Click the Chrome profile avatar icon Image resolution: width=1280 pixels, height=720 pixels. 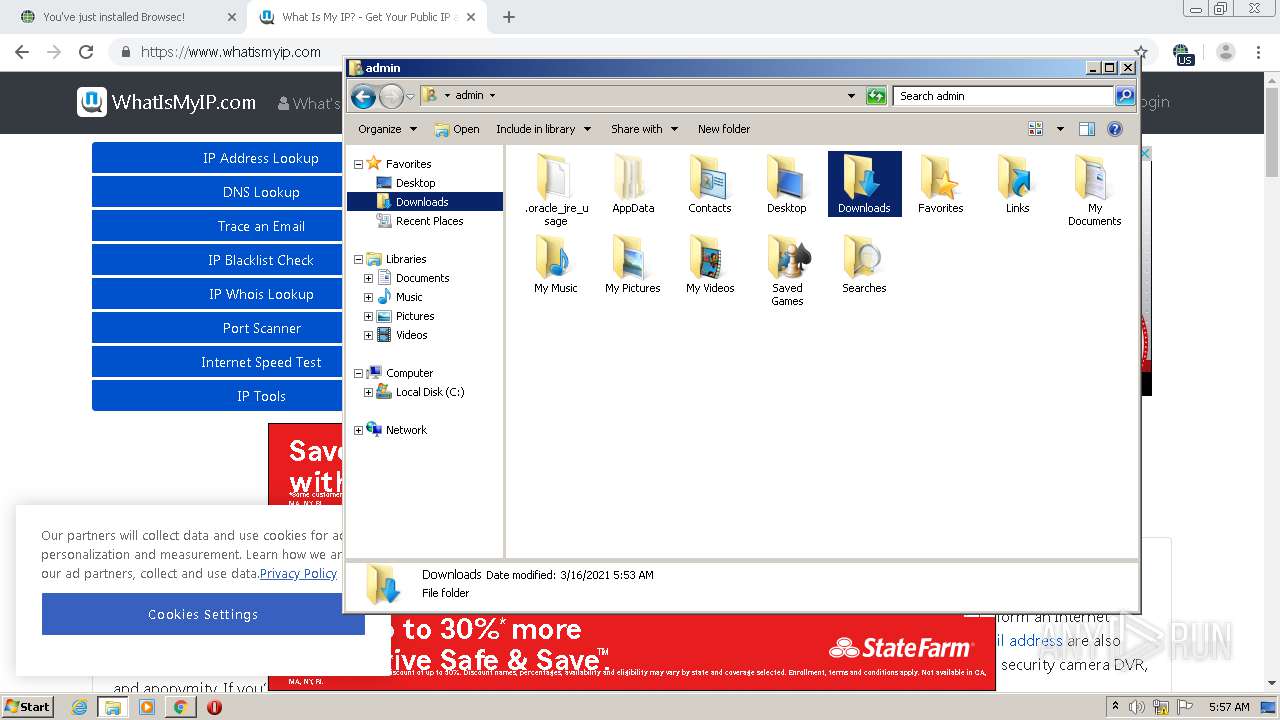click(x=1226, y=52)
